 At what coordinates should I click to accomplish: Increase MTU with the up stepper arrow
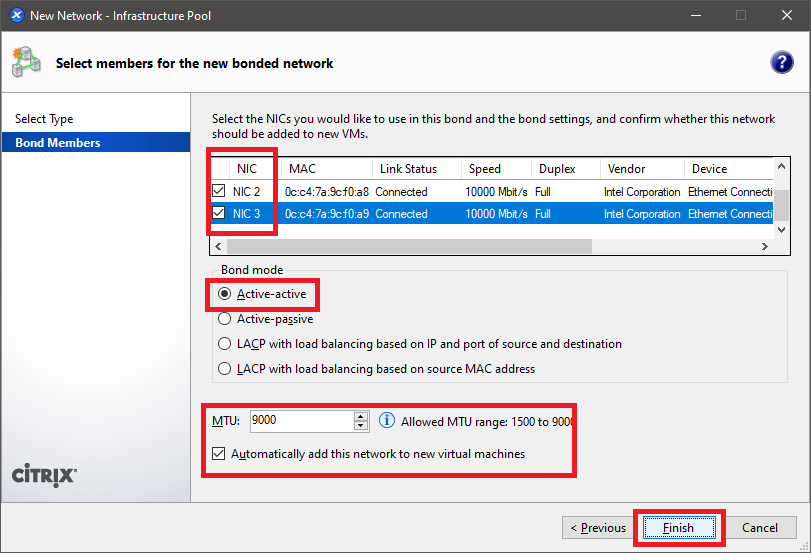(361, 416)
